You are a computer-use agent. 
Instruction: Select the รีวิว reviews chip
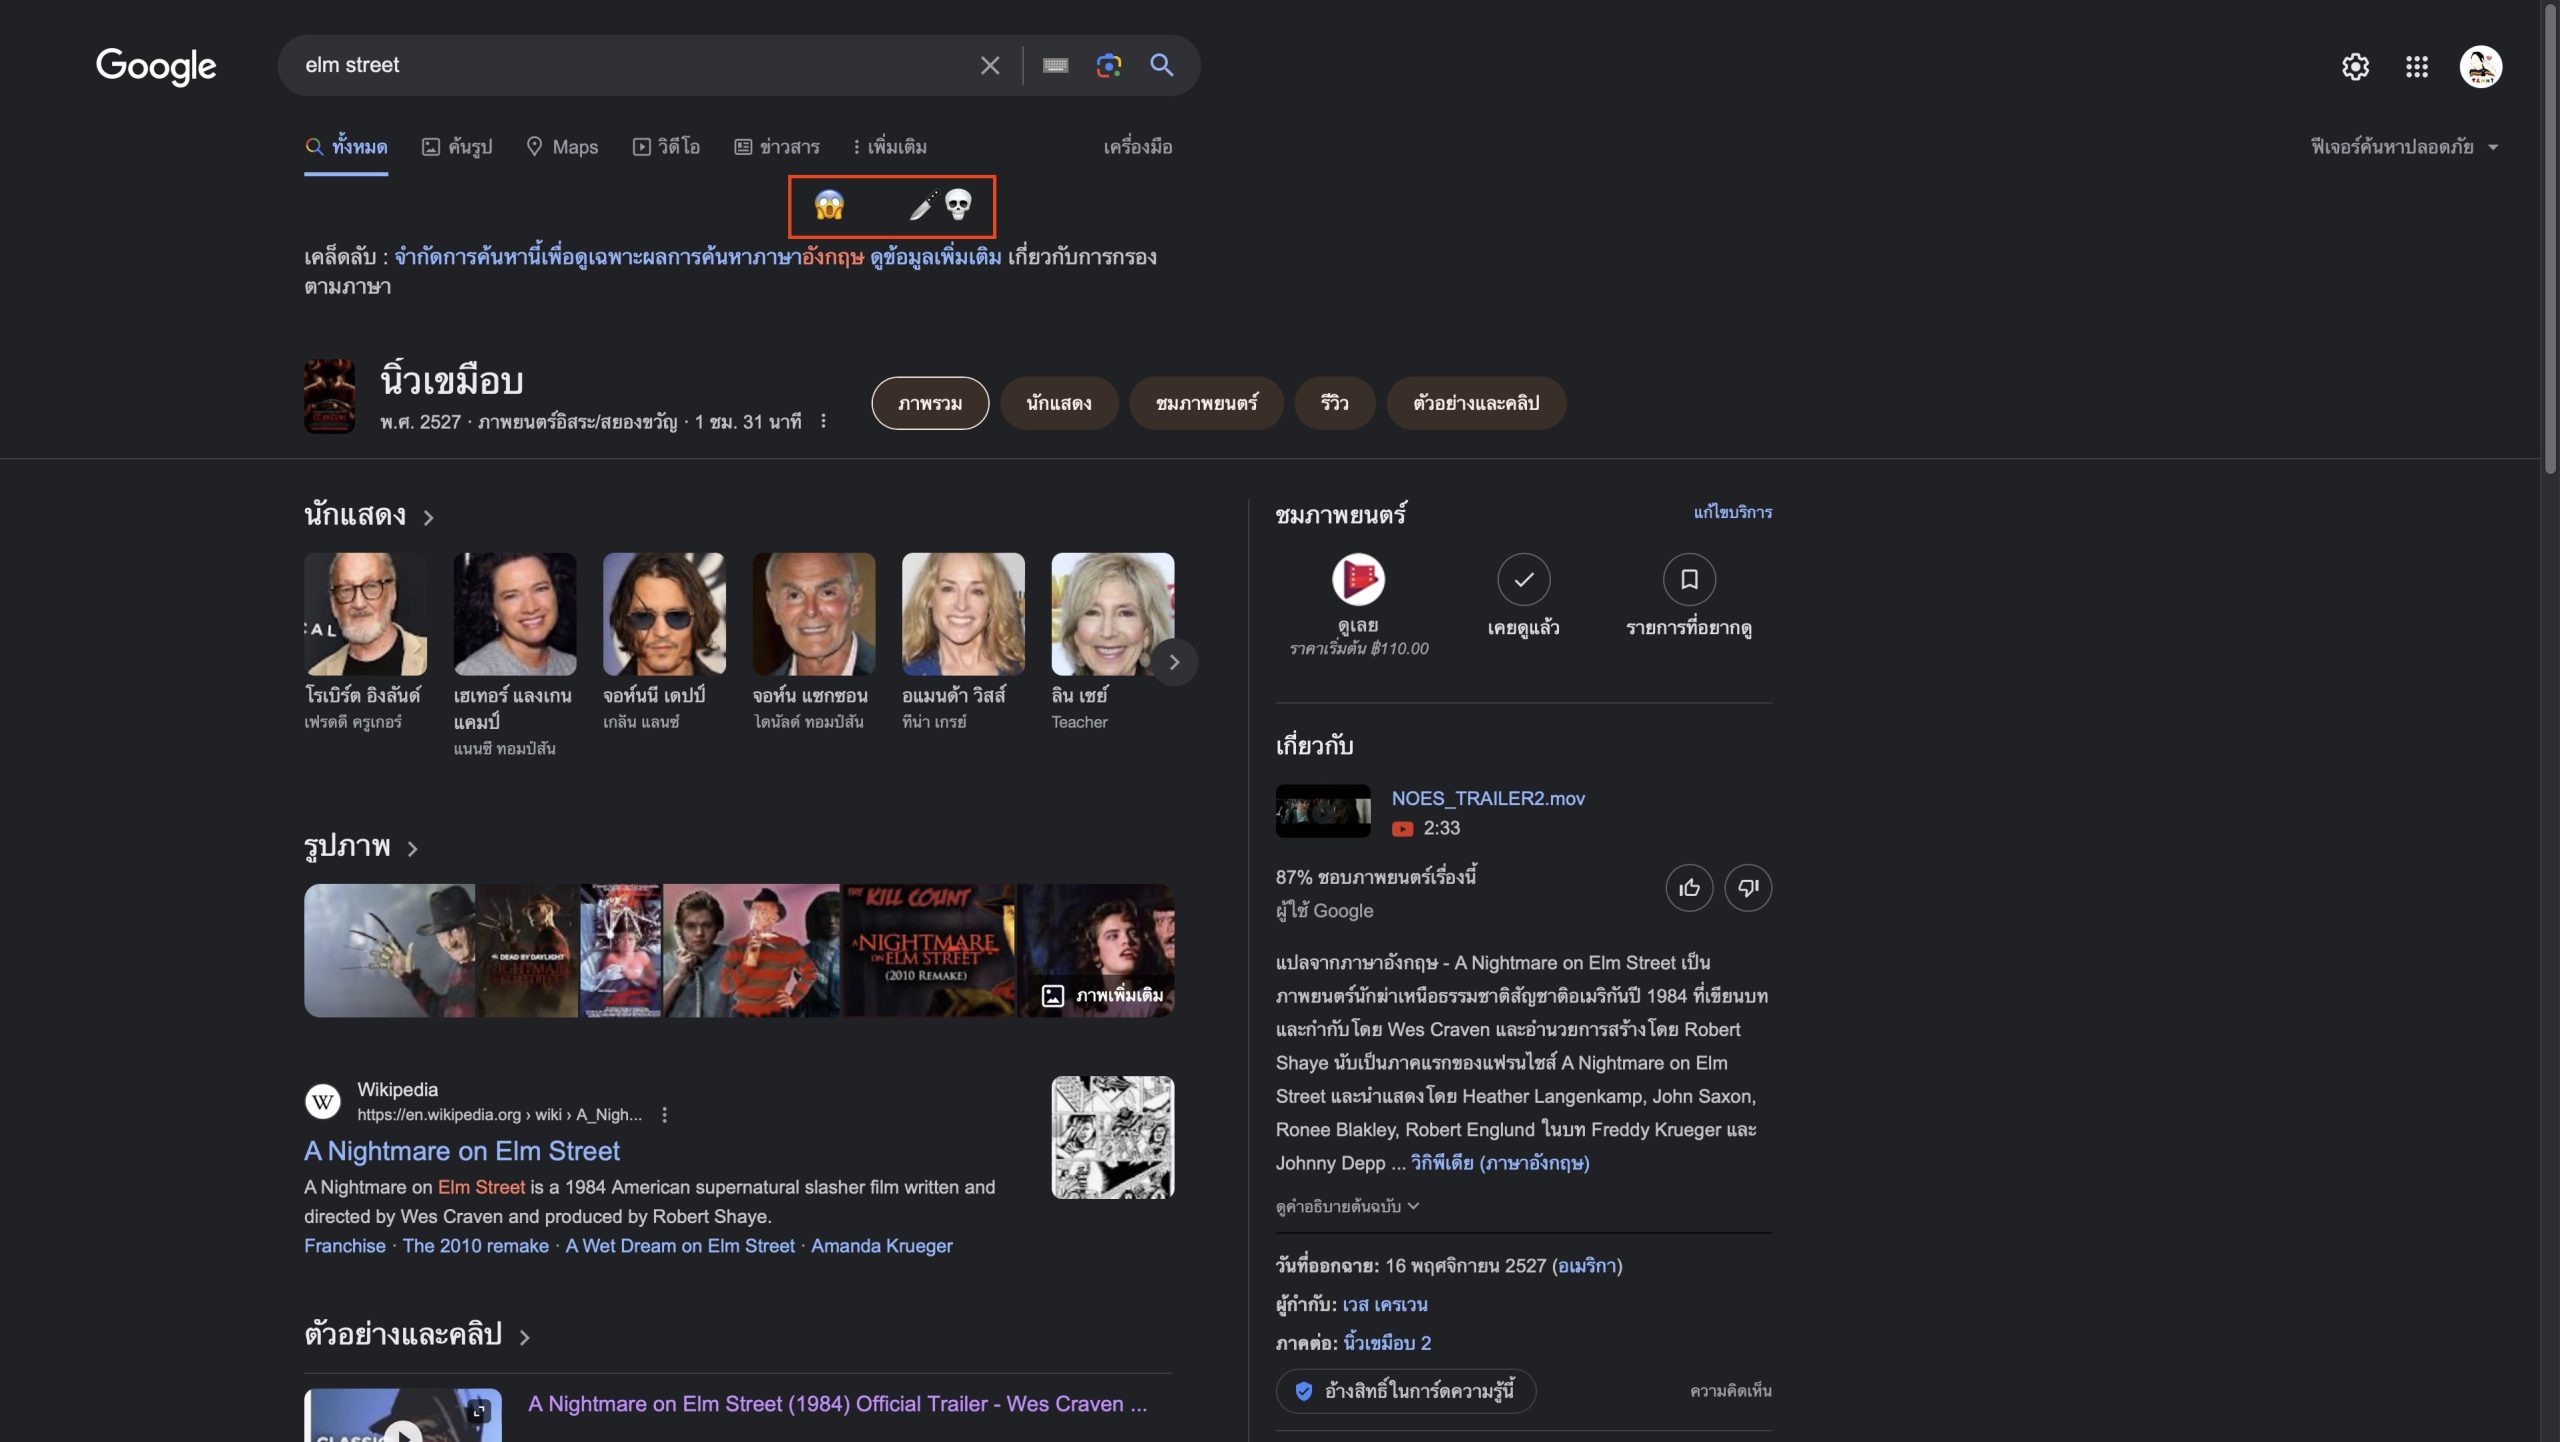[1334, 403]
